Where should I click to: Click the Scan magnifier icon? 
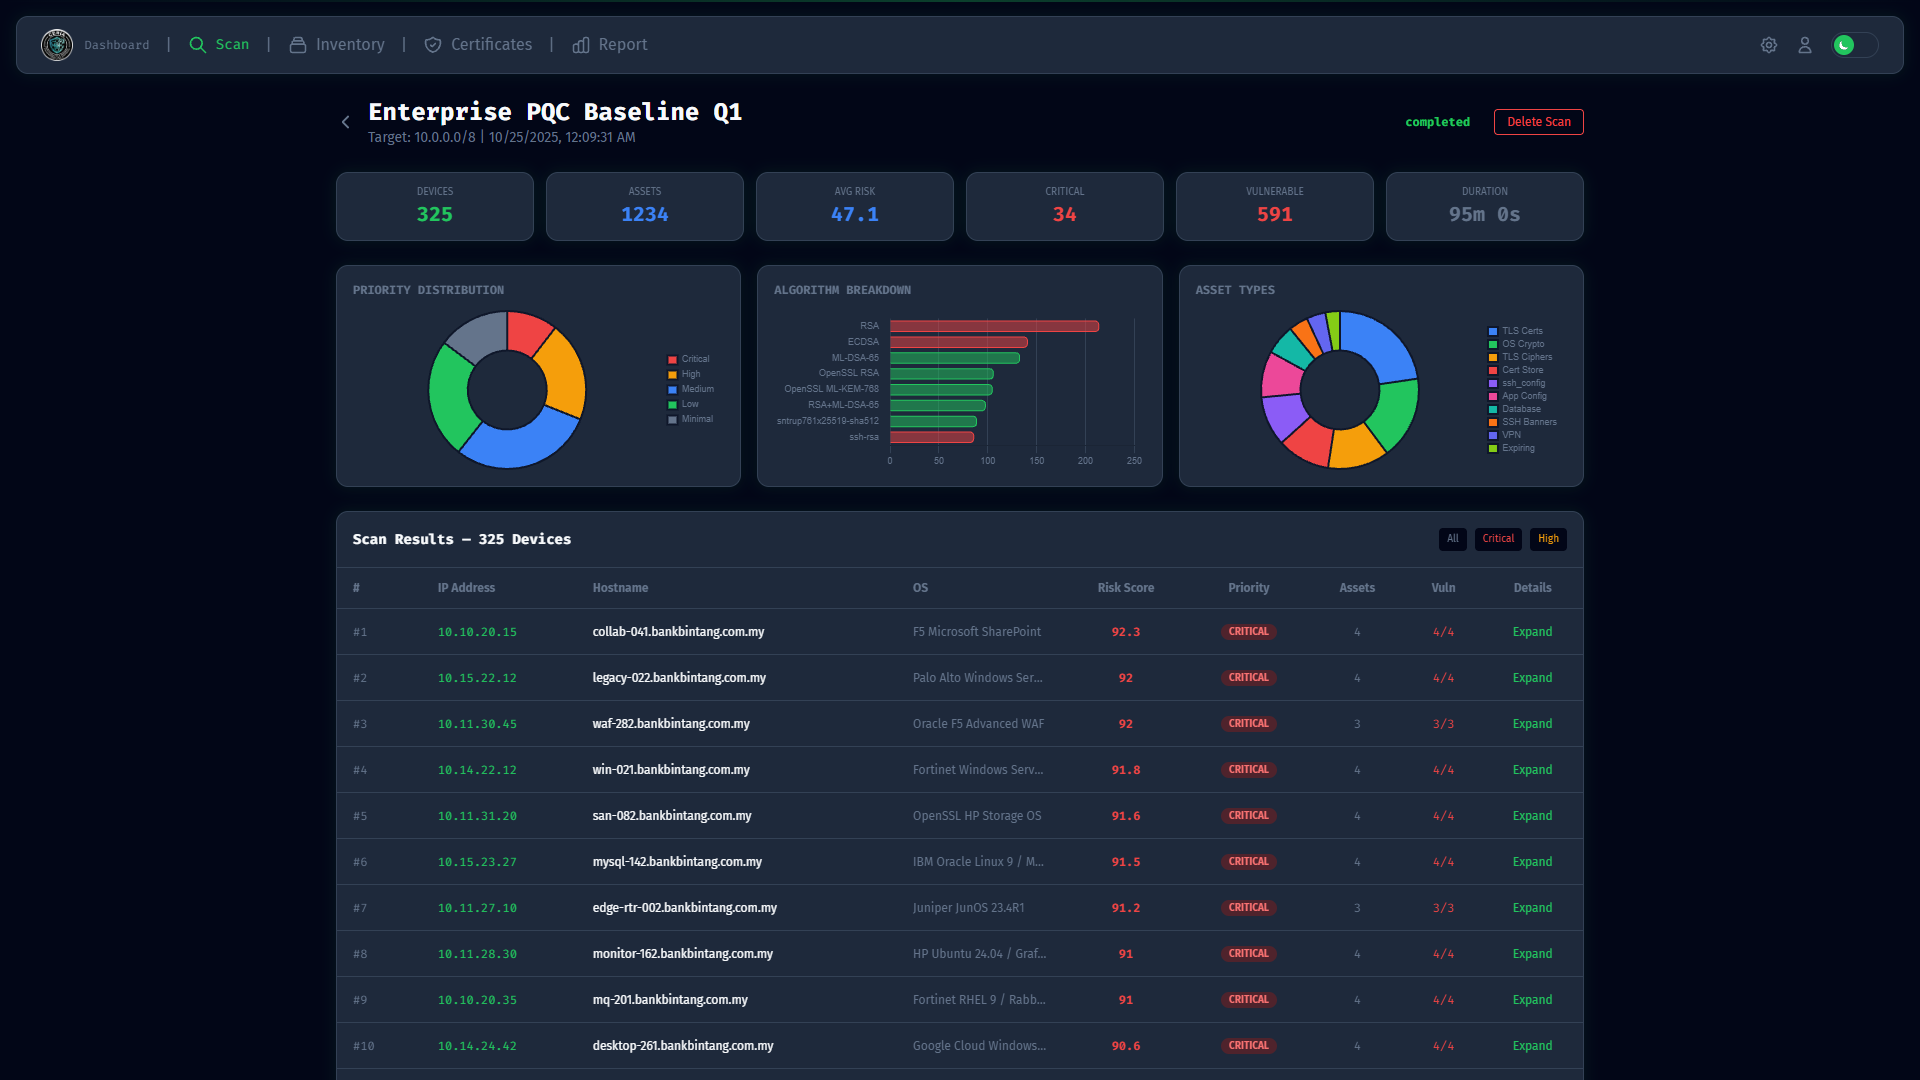(x=198, y=45)
